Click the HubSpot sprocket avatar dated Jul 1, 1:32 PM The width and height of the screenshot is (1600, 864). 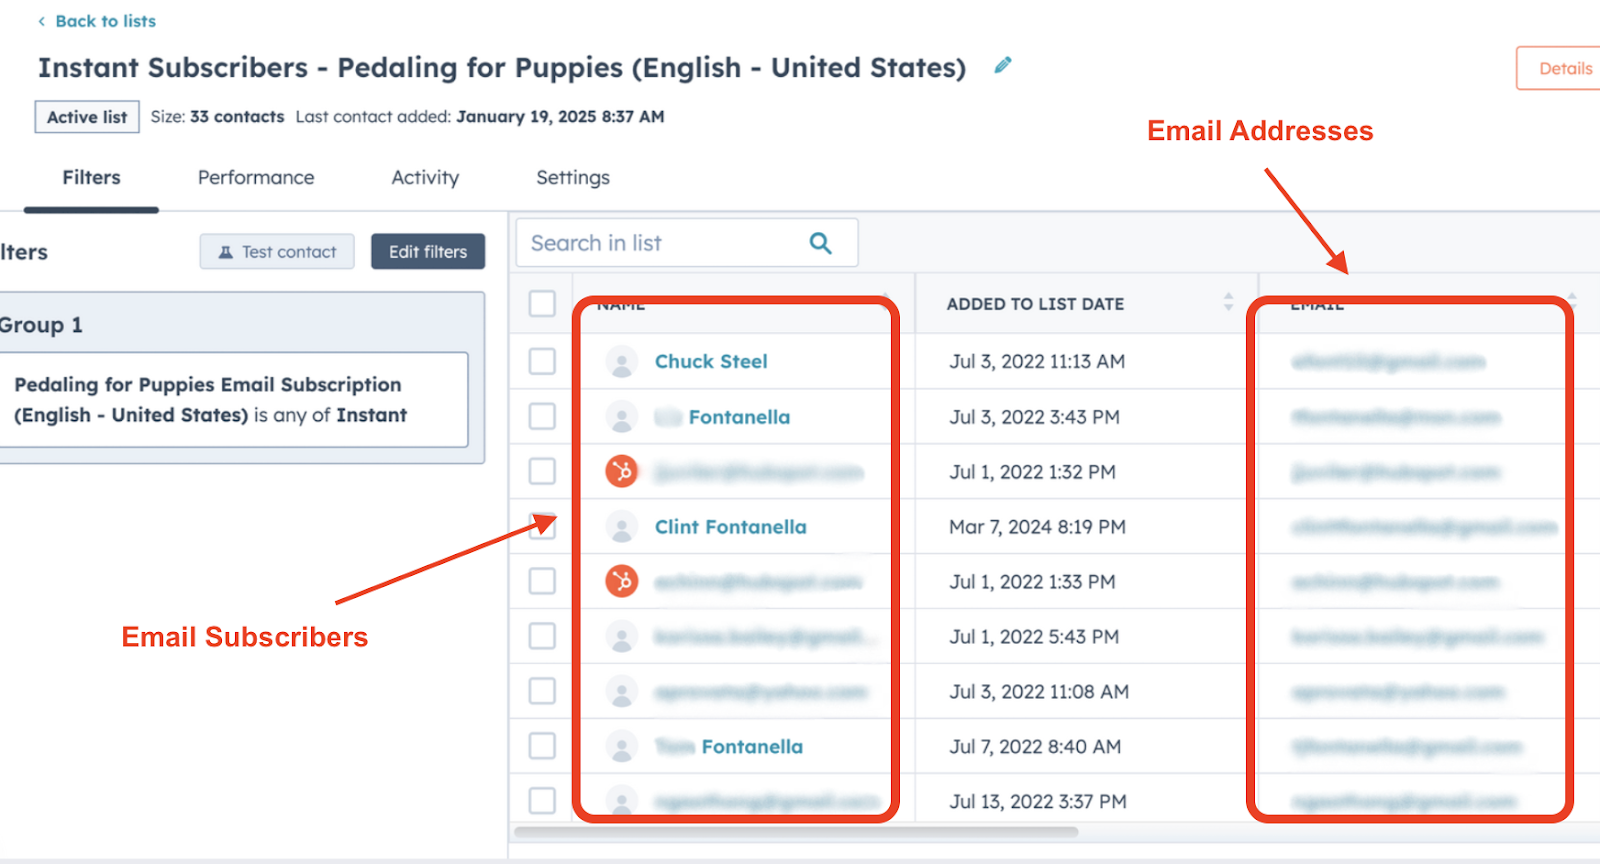(x=622, y=471)
